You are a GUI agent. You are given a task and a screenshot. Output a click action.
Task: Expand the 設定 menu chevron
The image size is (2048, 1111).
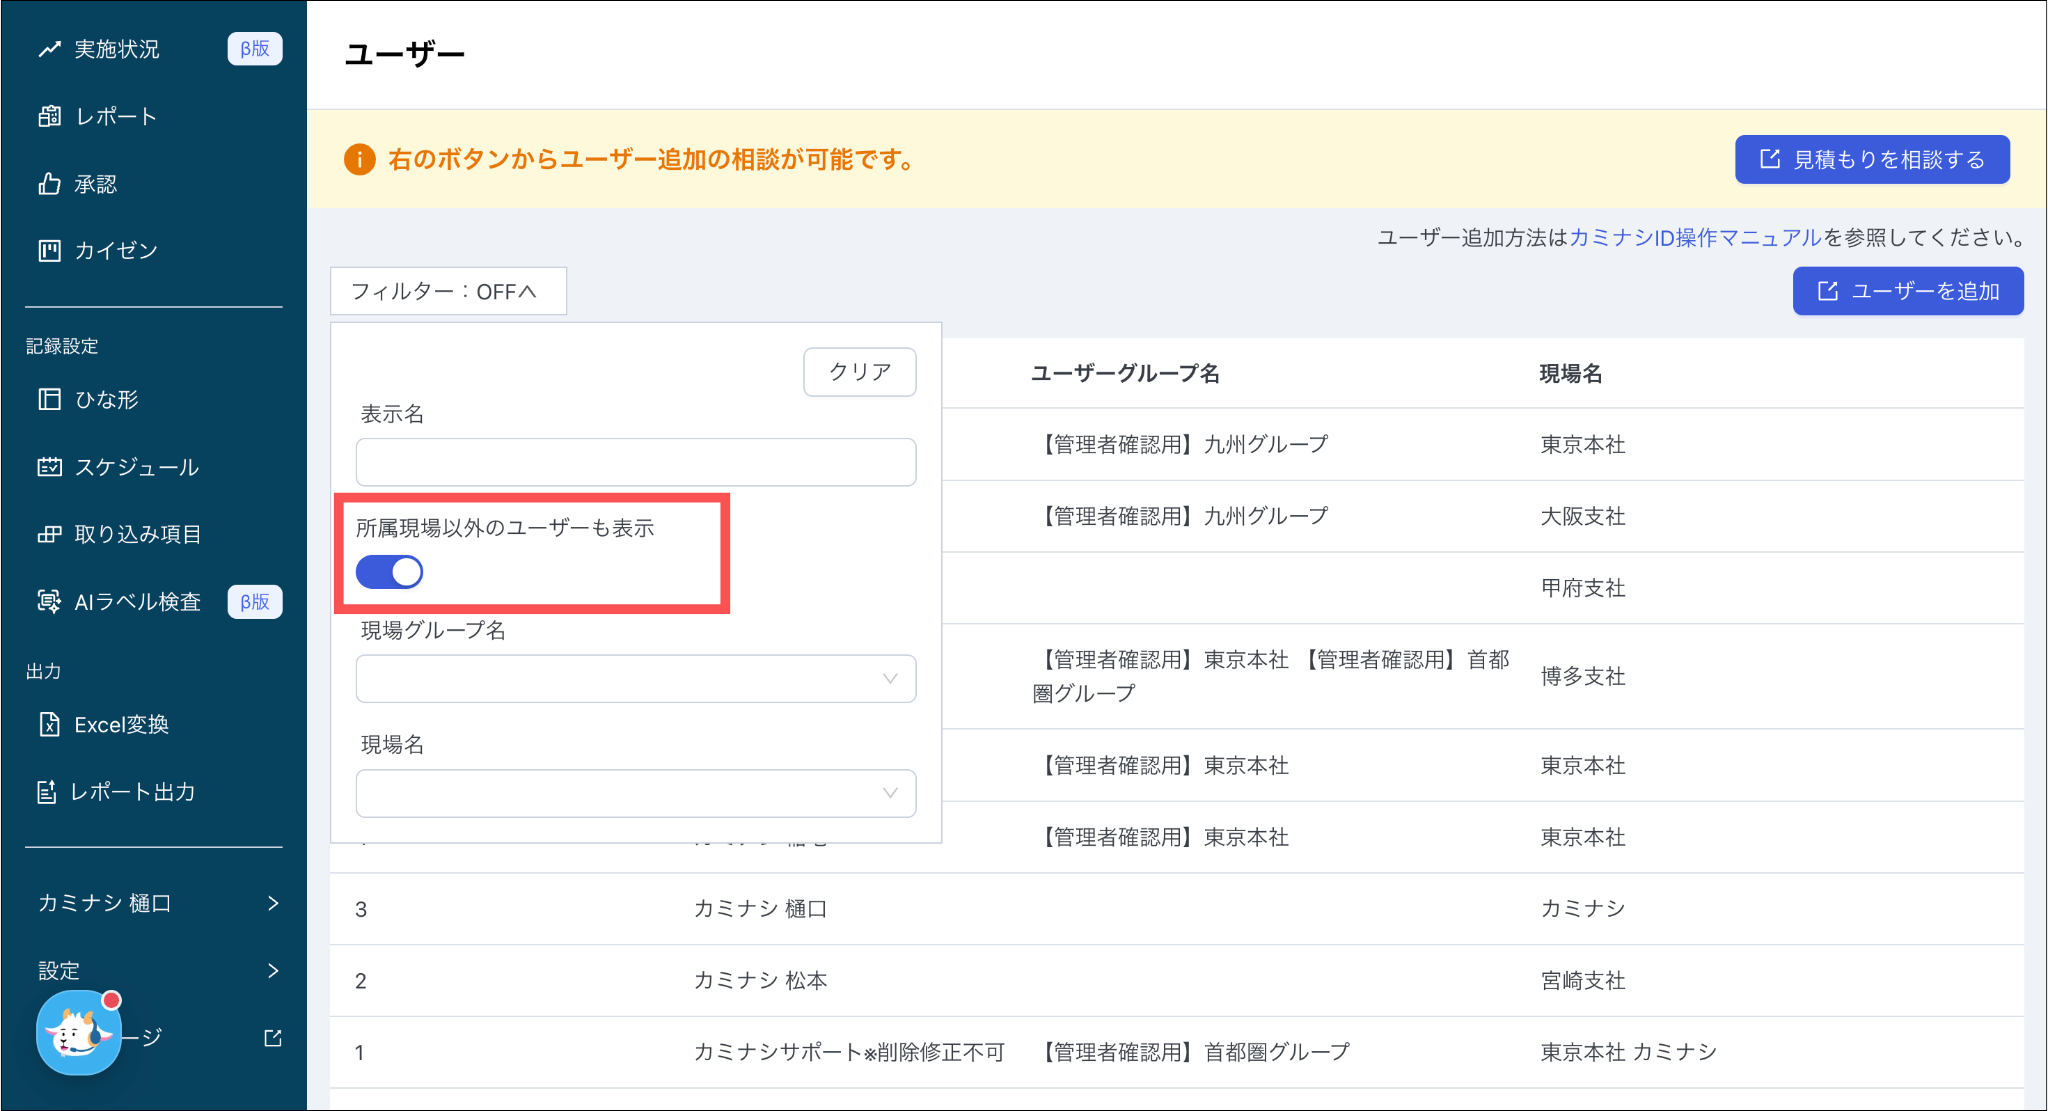tap(272, 970)
